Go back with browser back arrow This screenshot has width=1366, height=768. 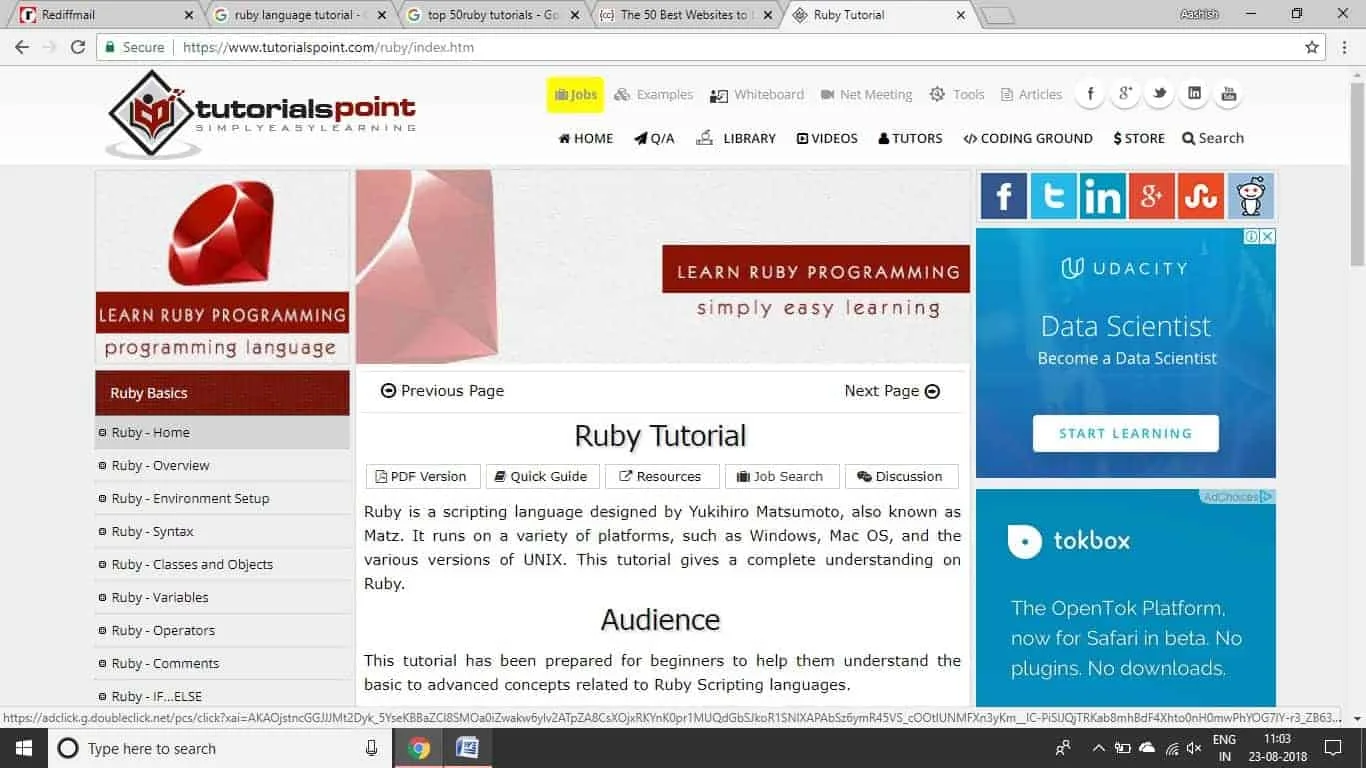coord(22,47)
